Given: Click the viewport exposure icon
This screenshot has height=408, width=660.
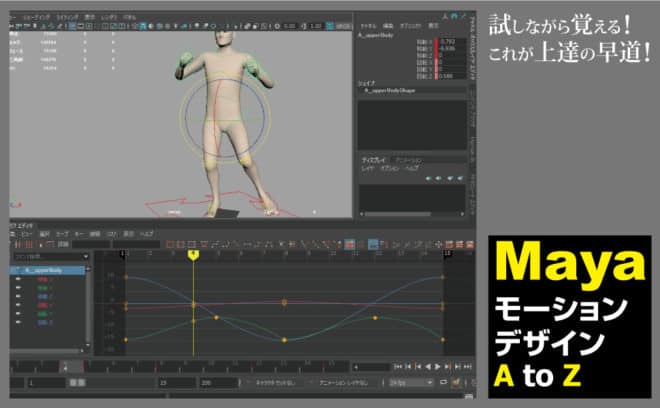Looking at the screenshot, I should coord(277,26).
